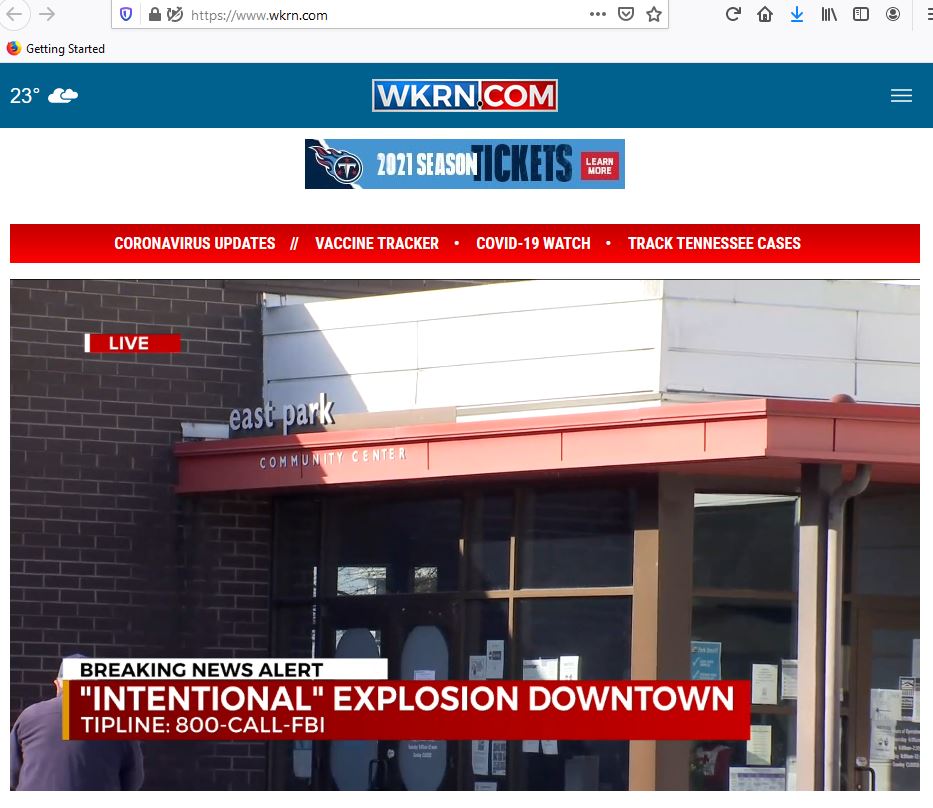Save page to Pocket icon
This screenshot has height=808, width=933.
coord(626,15)
